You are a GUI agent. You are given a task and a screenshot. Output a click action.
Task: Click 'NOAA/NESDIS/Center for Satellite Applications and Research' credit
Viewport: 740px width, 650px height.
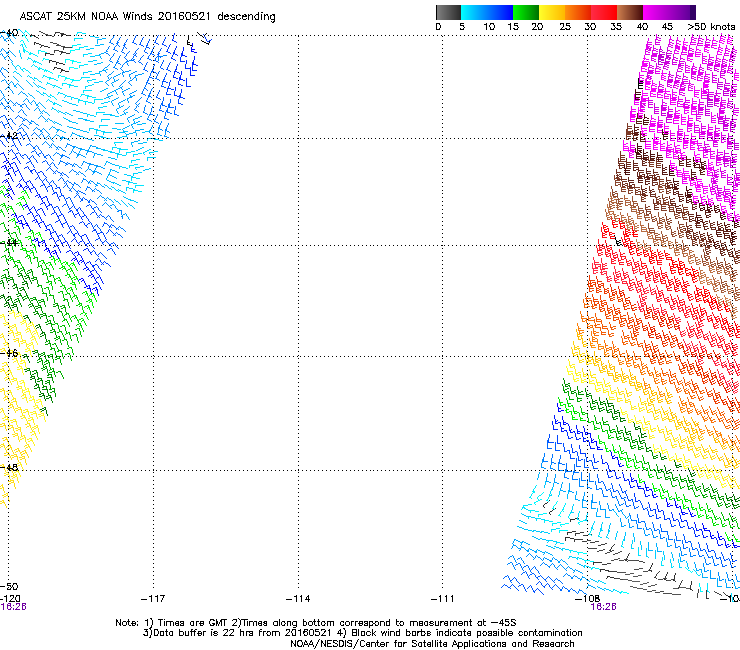432,644
